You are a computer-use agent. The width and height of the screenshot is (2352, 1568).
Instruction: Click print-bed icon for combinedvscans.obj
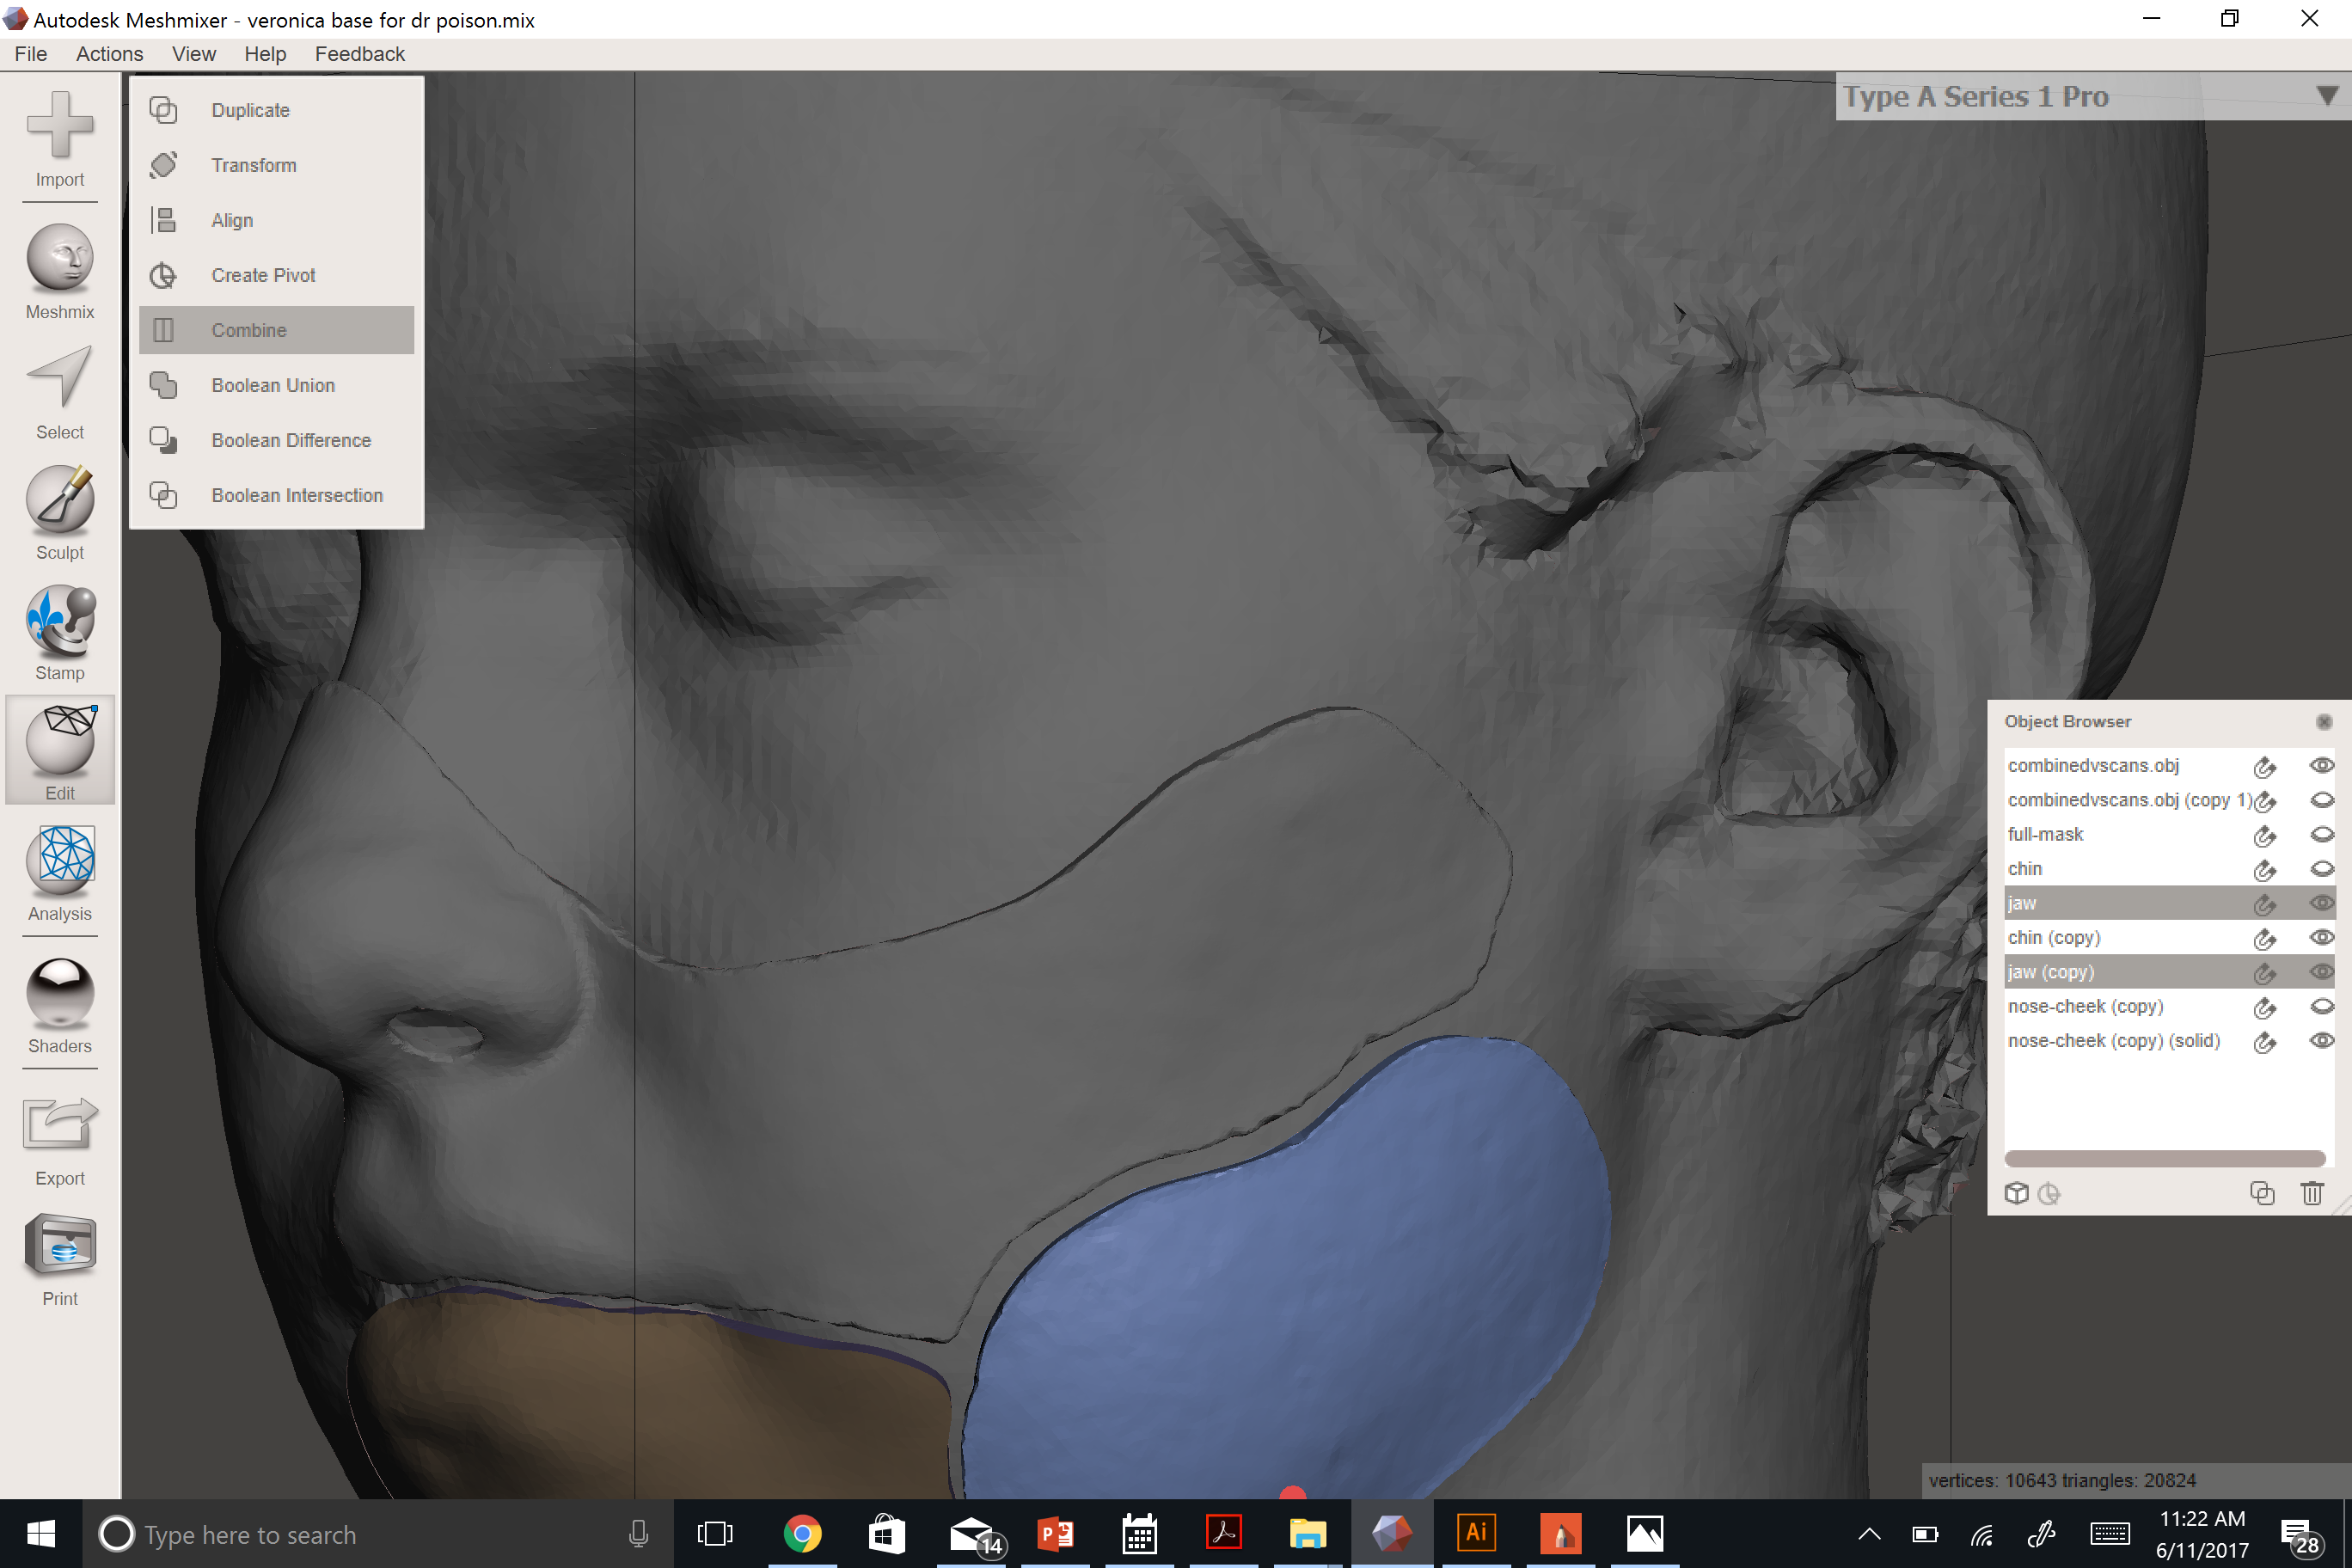[2264, 768]
